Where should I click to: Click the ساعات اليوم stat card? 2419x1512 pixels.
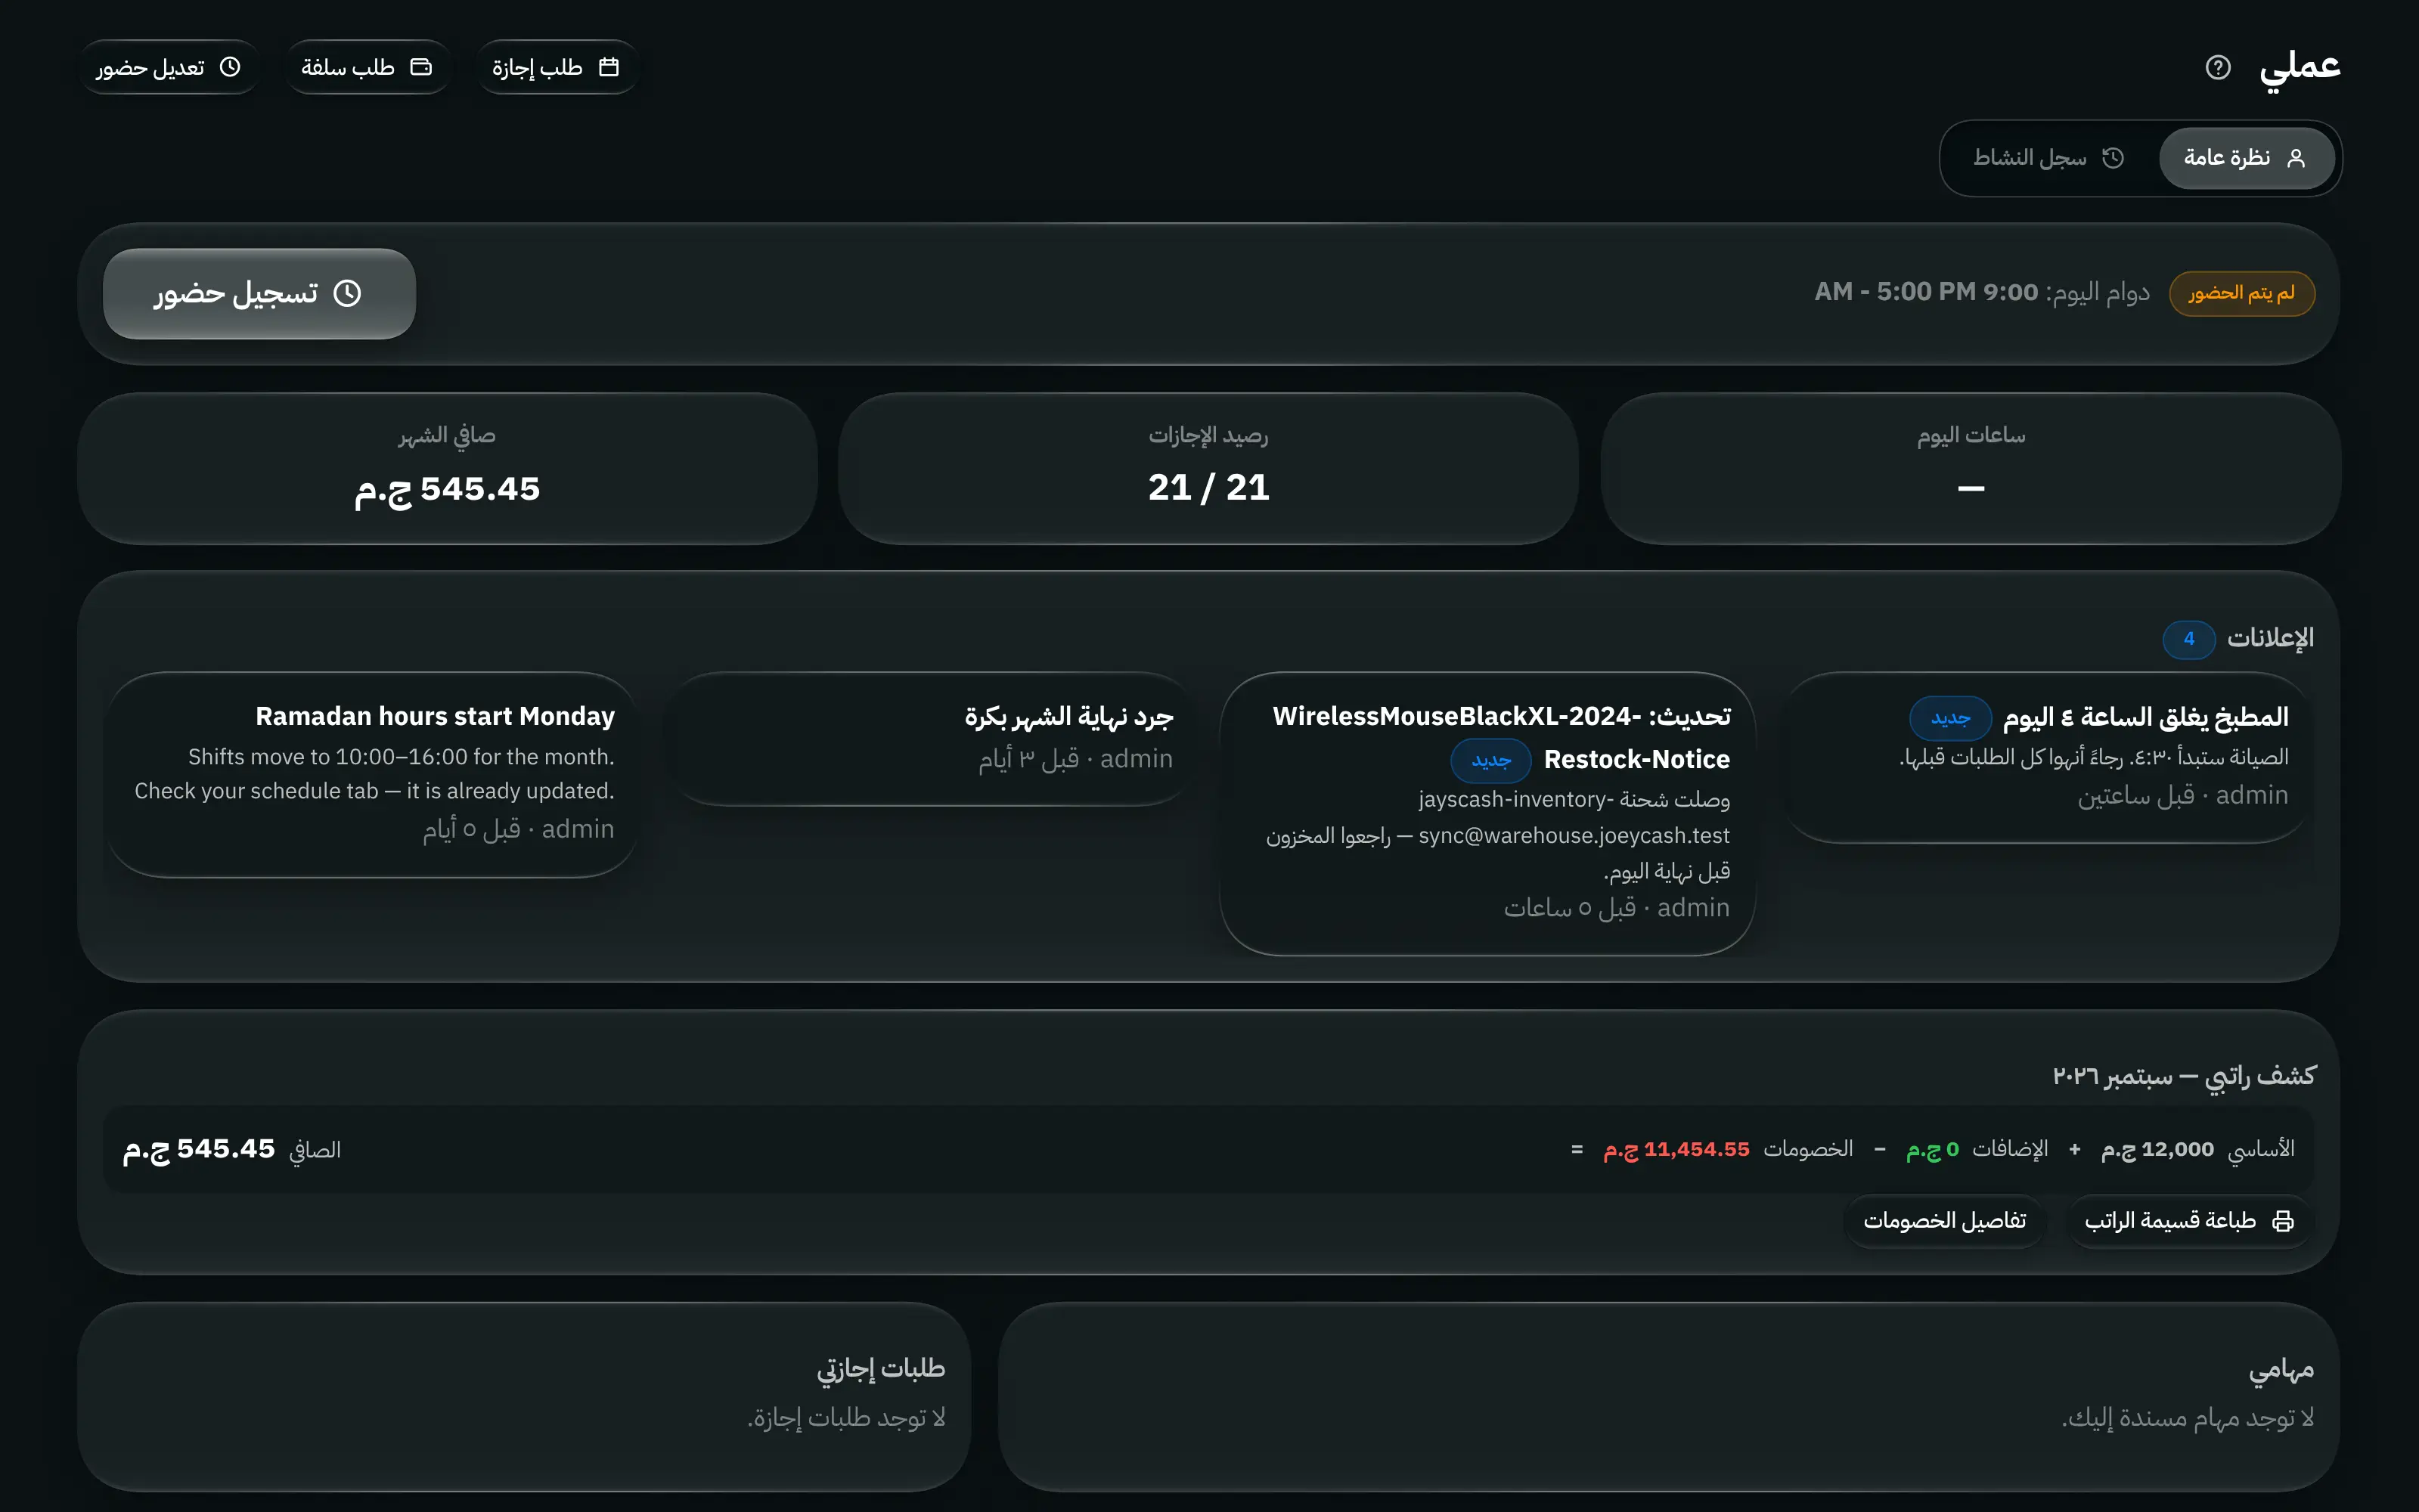1970,468
